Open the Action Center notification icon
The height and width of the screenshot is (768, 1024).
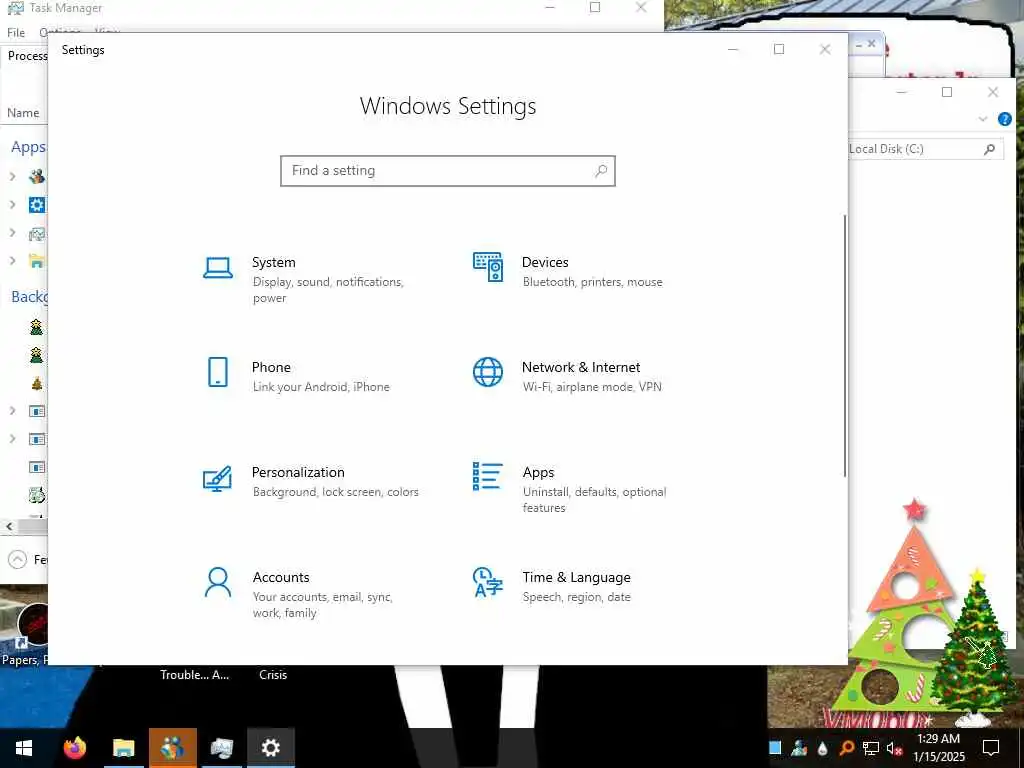pyautogui.click(x=991, y=748)
